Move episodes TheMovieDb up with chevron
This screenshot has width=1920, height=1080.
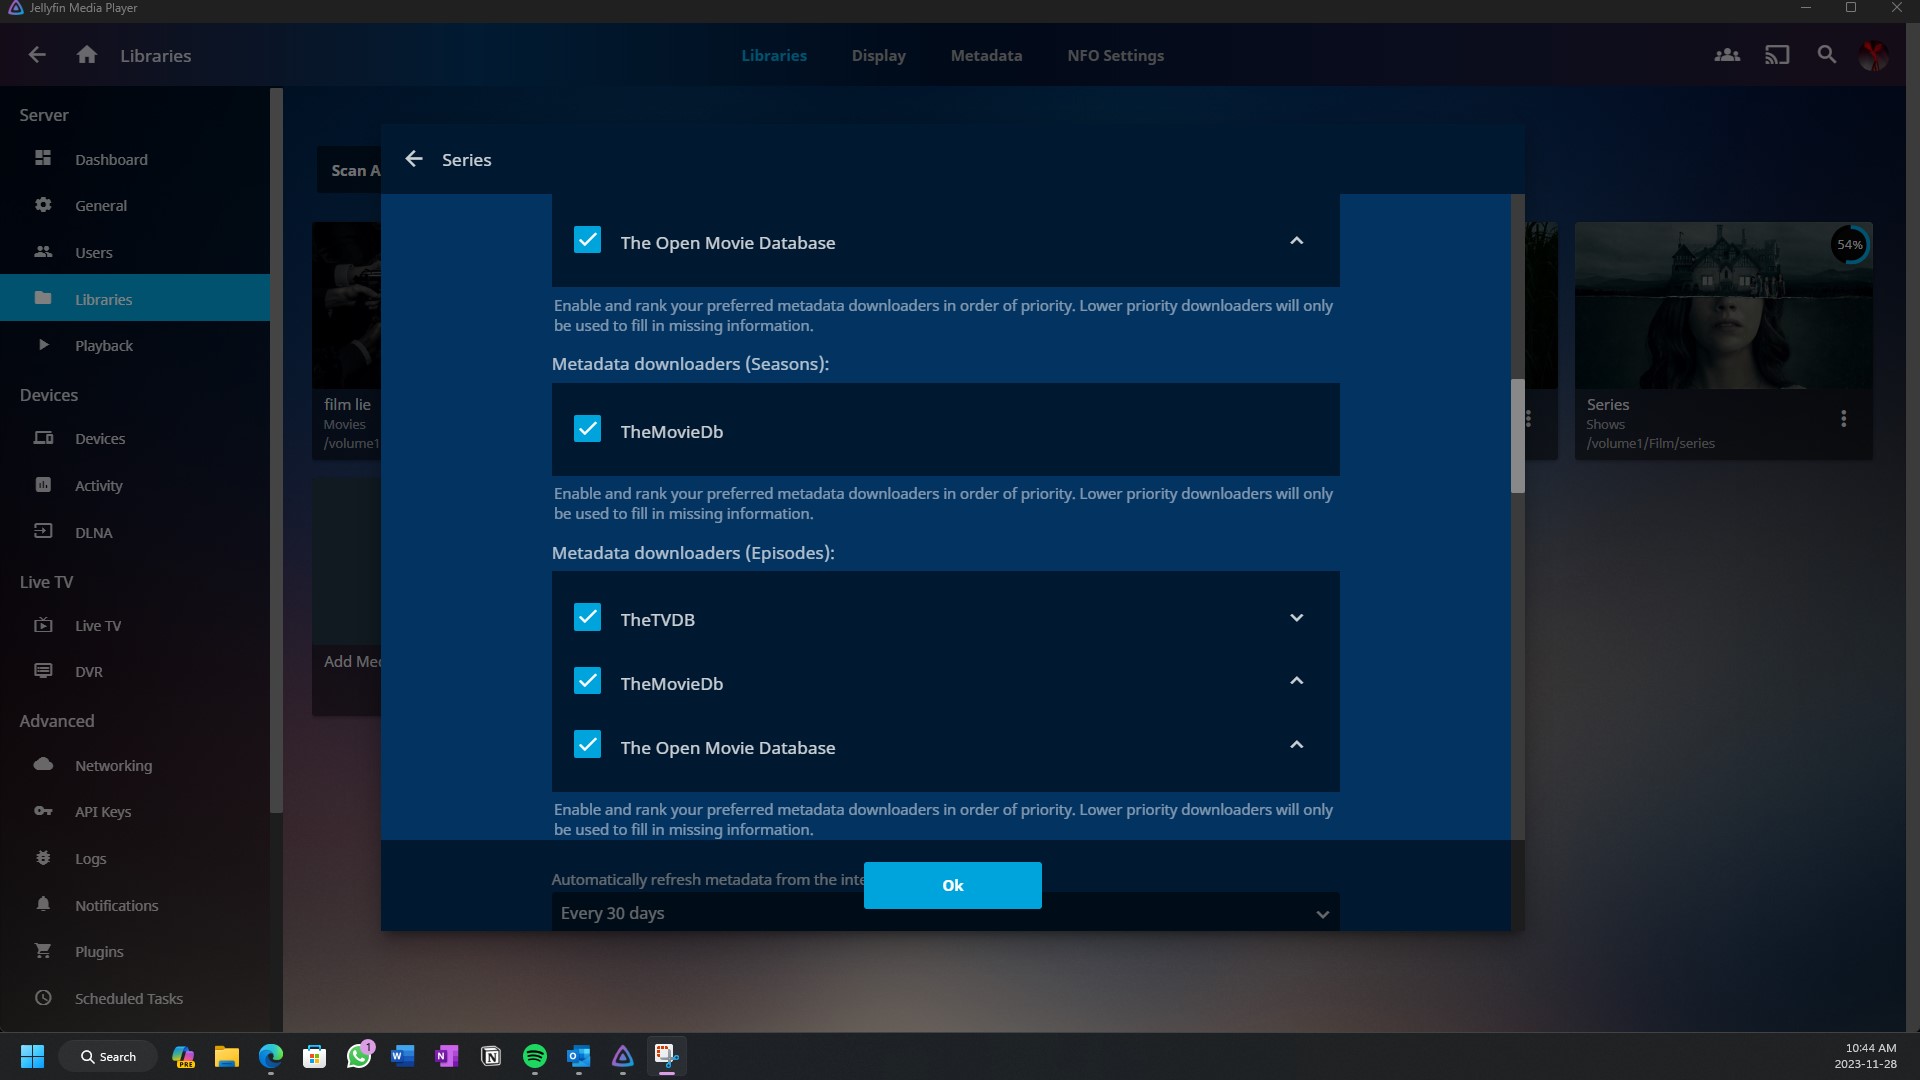1296,681
